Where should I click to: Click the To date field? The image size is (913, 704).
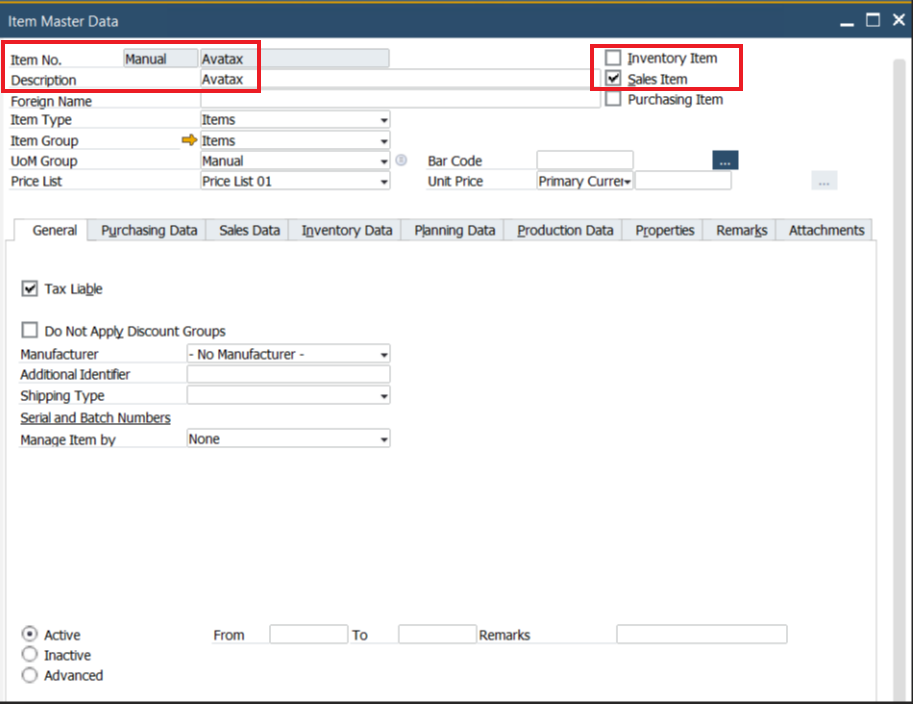click(437, 634)
